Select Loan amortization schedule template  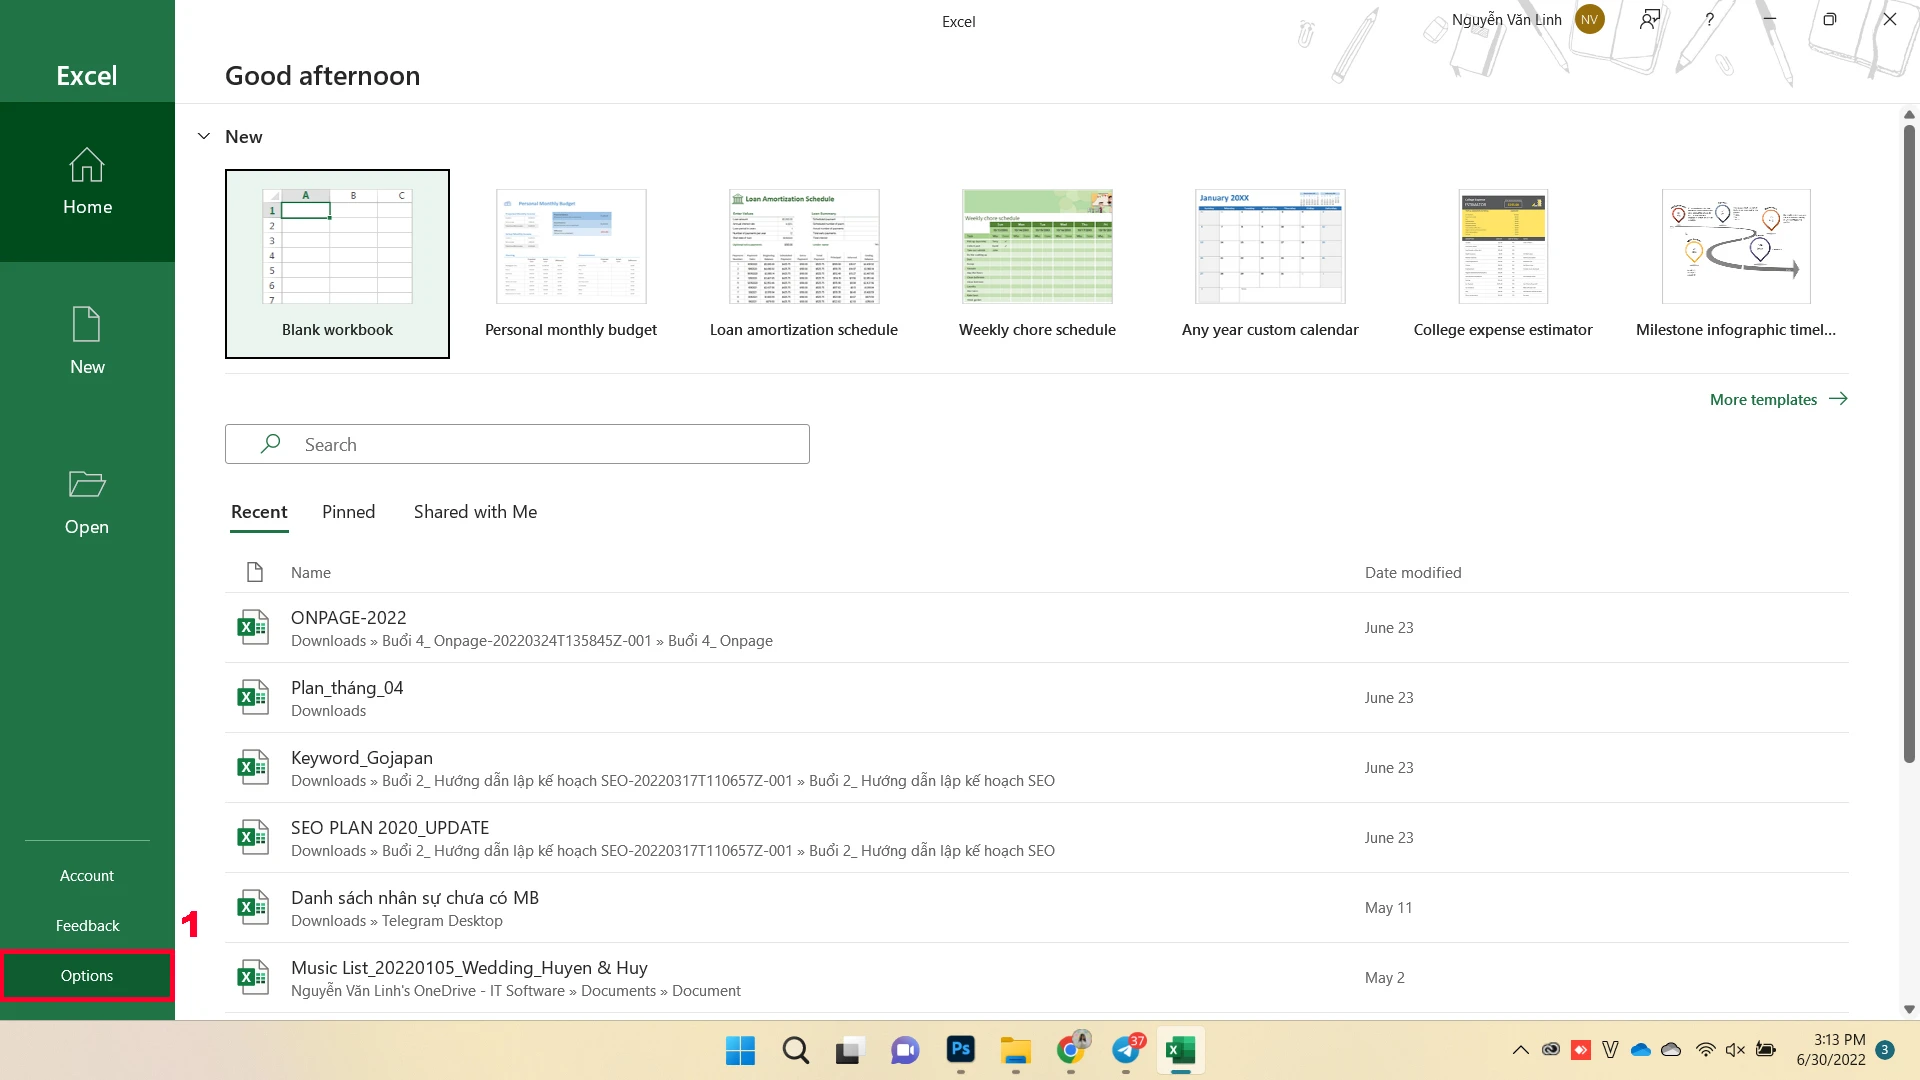click(804, 264)
